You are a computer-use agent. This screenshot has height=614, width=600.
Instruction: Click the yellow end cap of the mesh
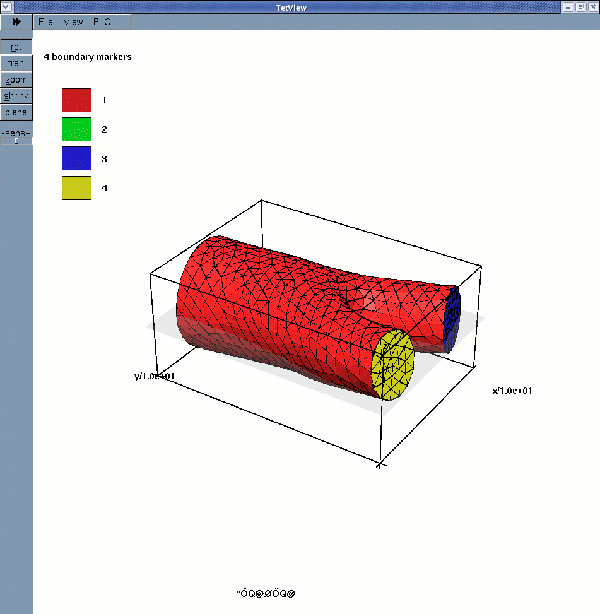click(x=393, y=365)
